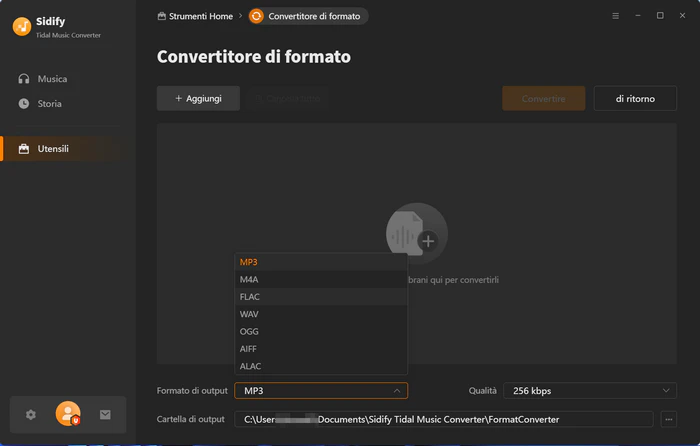The image size is (700, 446).
Task: Click the Sidify logo icon
Action: pos(22,26)
